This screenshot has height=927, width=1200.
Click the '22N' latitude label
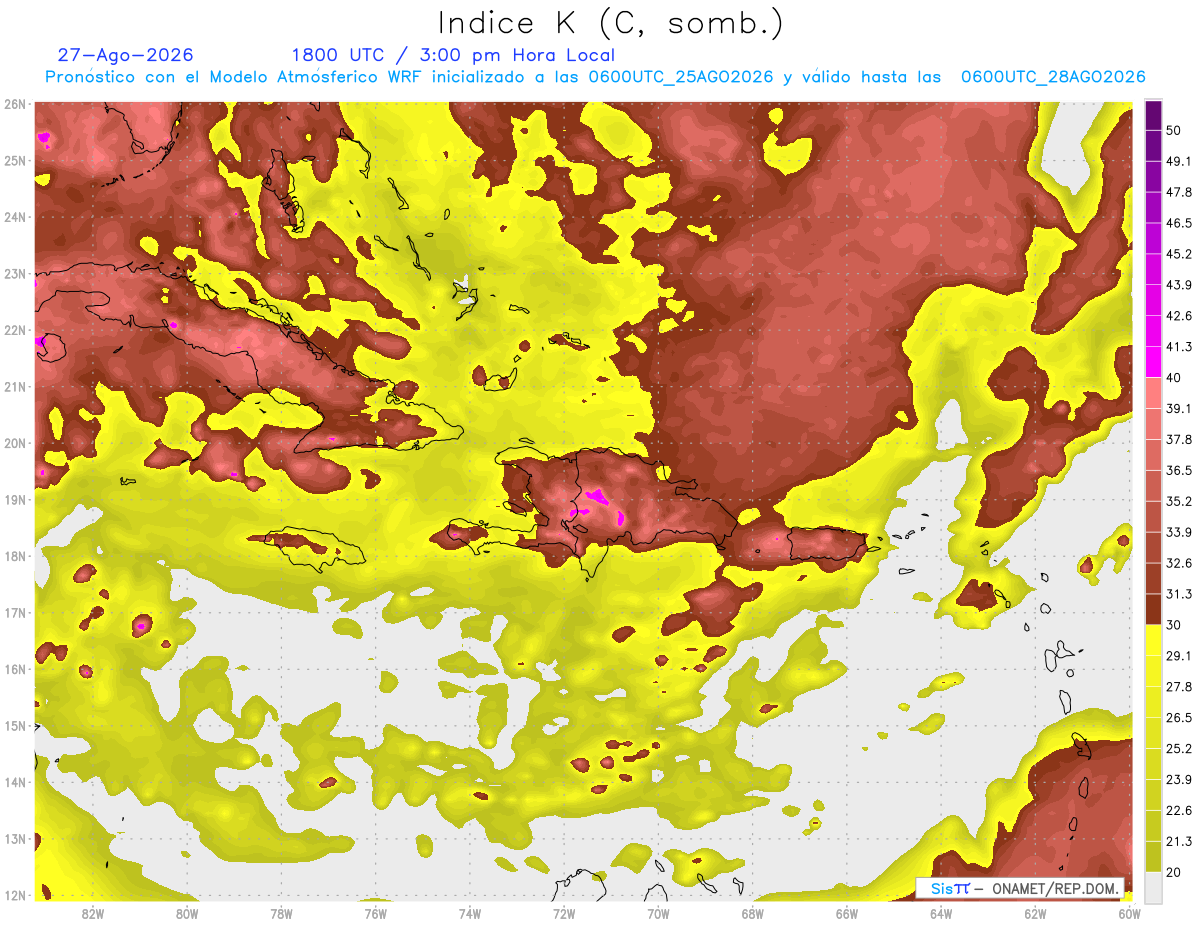point(15,330)
